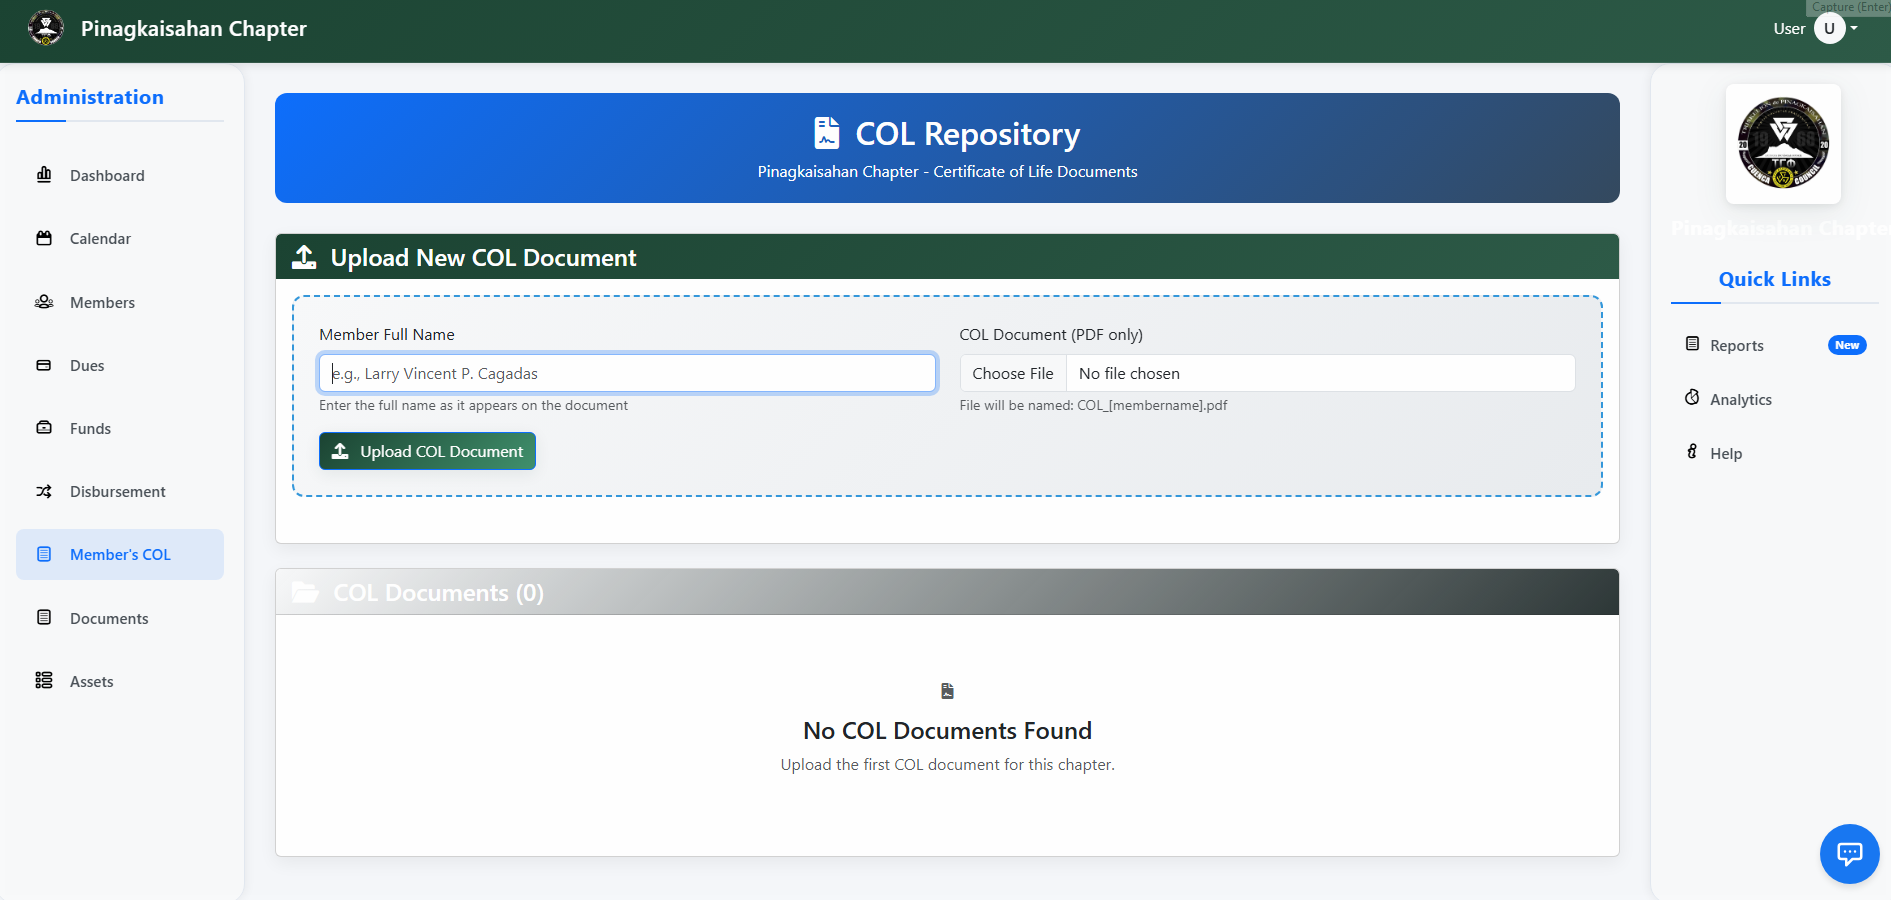Go to Documents in sidebar

coord(109,619)
